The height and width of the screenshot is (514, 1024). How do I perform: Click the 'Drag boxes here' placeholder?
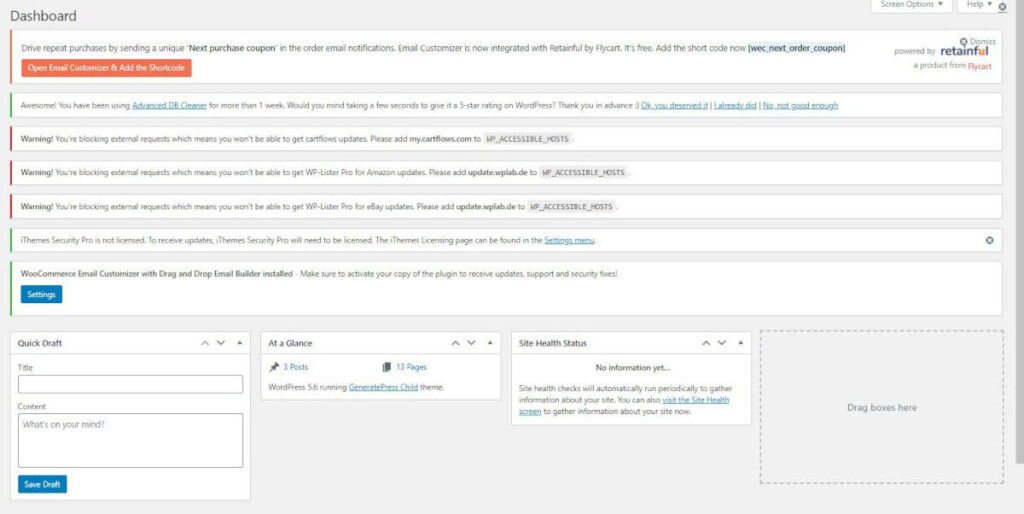pyautogui.click(x=882, y=407)
